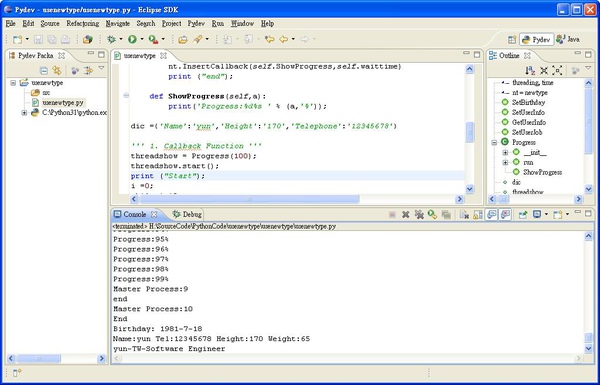Viewport: 600px width, 385px height.
Task: Click the Back navigation arrow
Action: pyautogui.click(x=284, y=39)
